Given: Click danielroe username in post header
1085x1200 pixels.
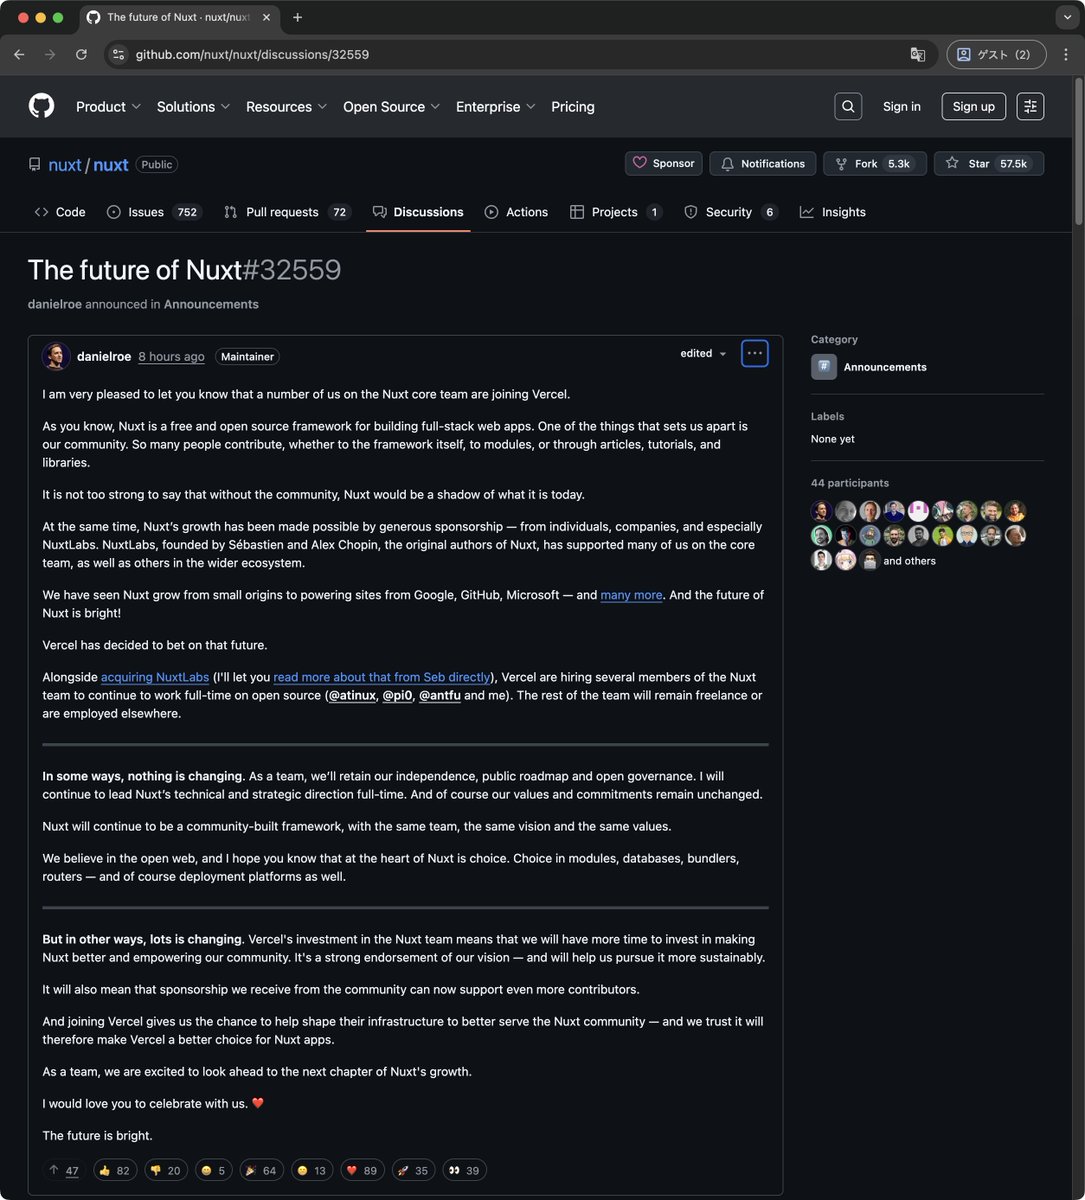Looking at the screenshot, I should (x=104, y=356).
